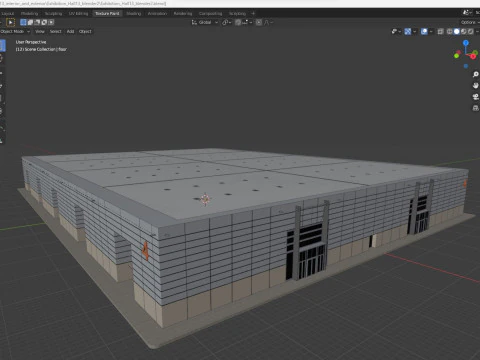The height and width of the screenshot is (360, 480).
Task: Open object types visibility dropdown
Action: 396,31
